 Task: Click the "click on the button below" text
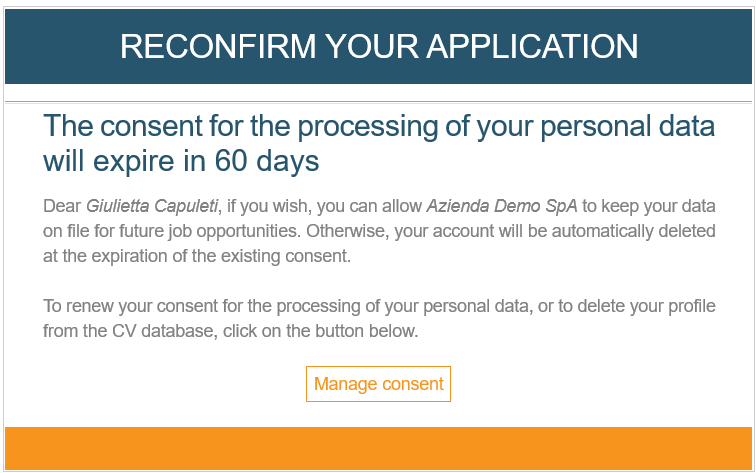click(x=321, y=331)
